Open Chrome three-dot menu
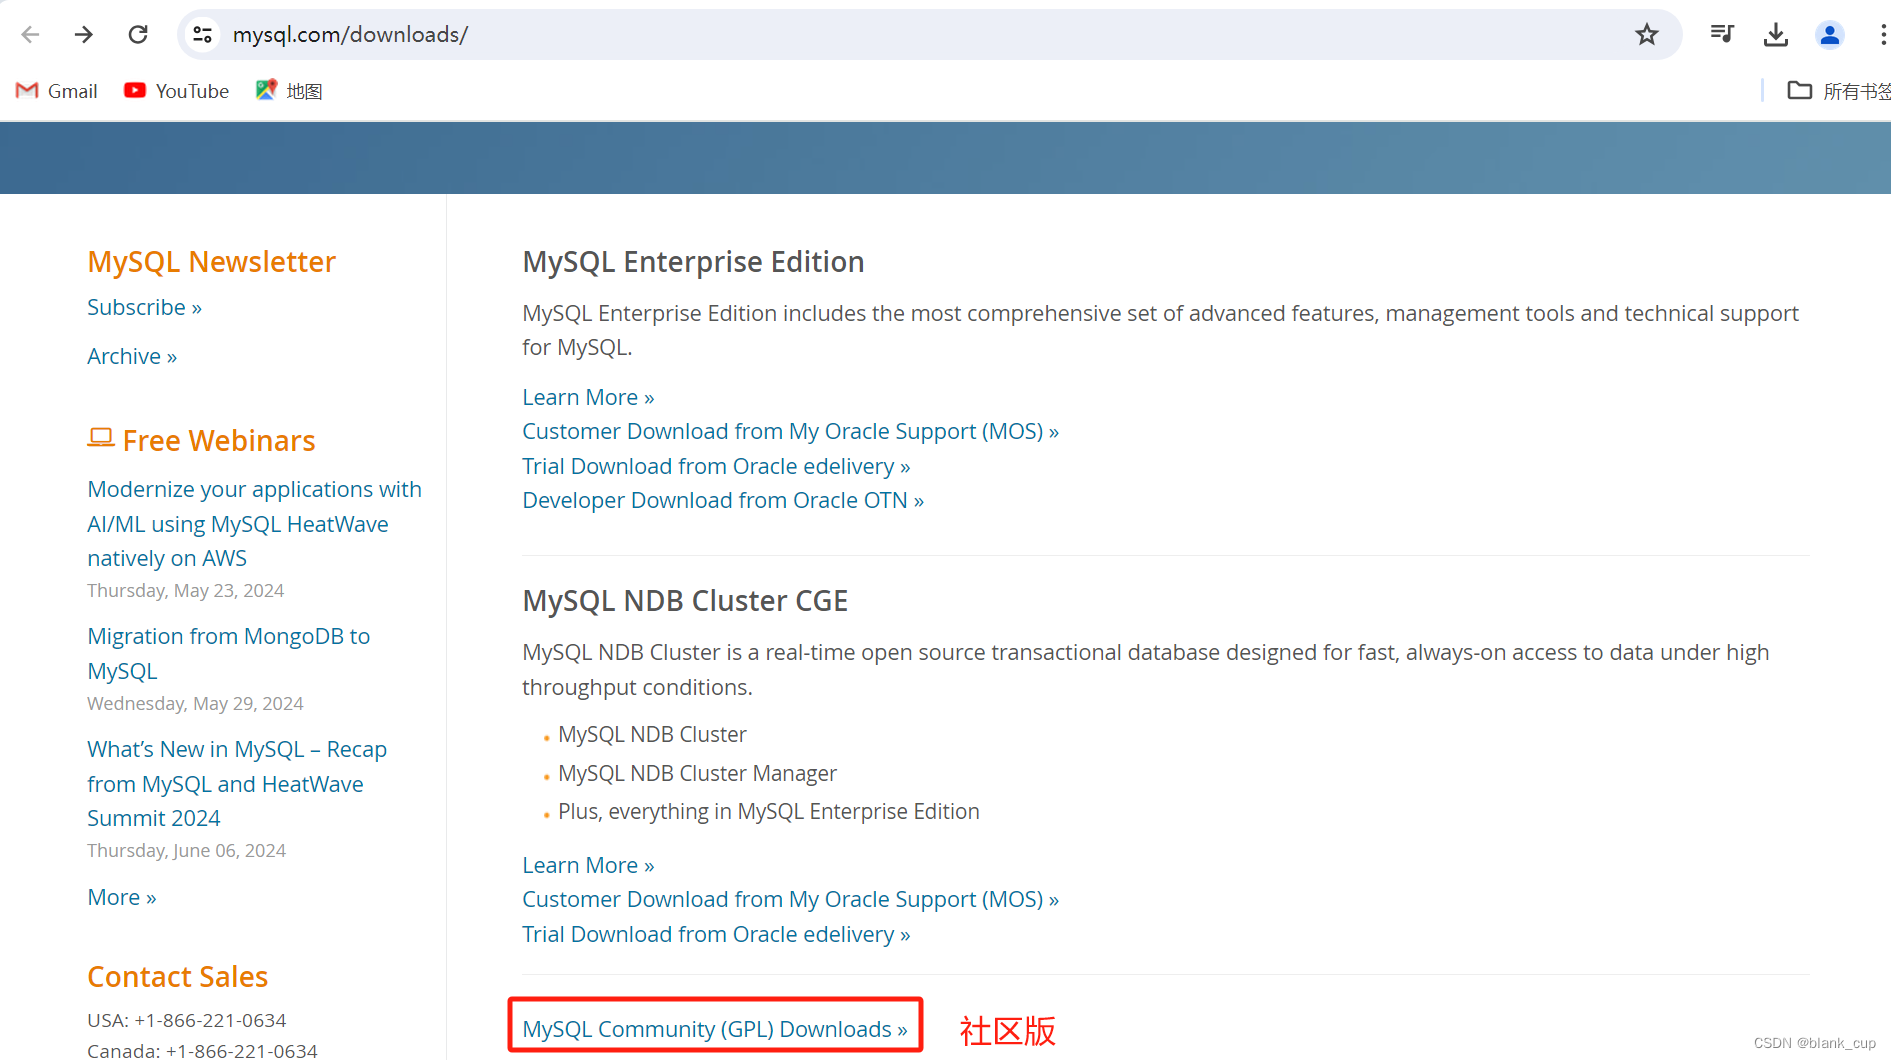 pos(1882,35)
